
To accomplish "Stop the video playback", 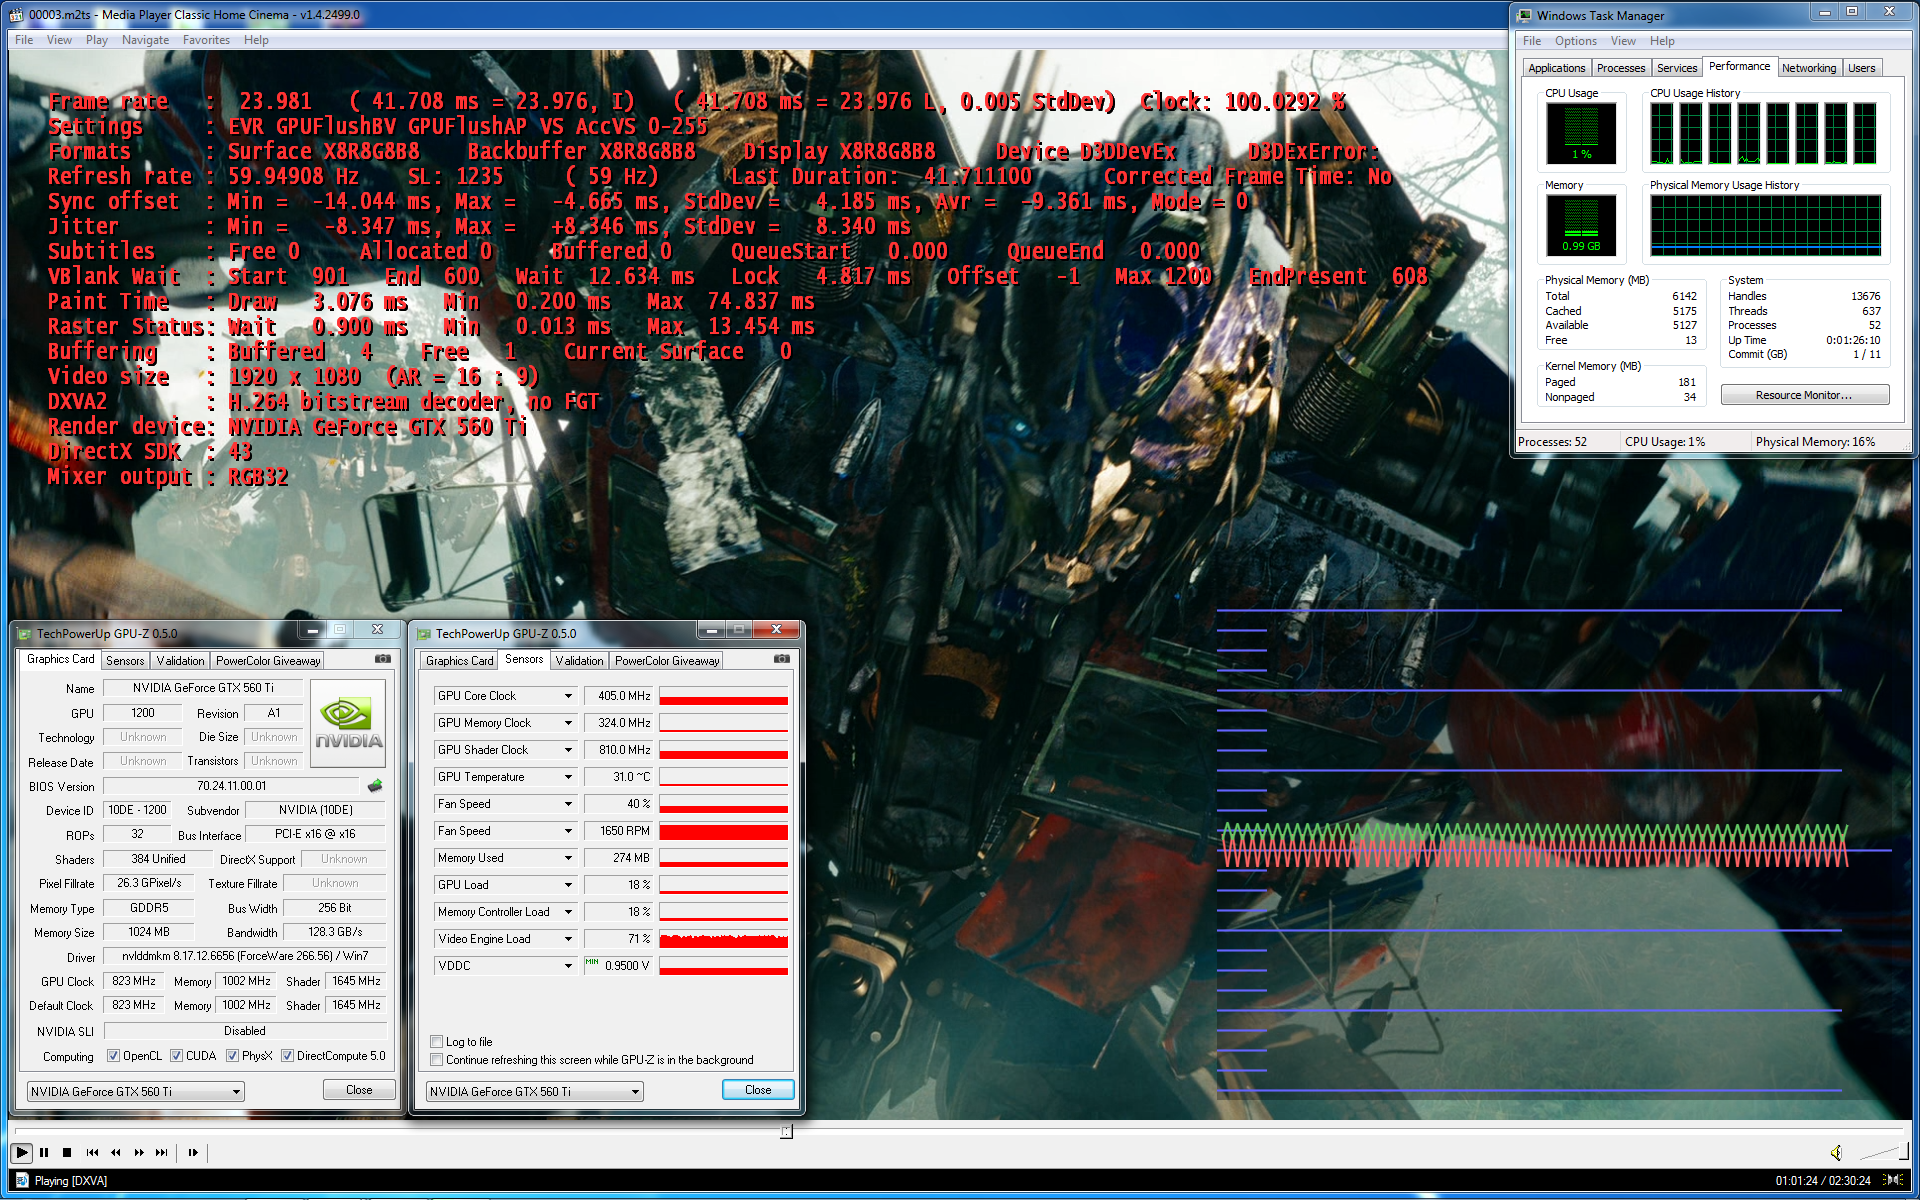I will tap(67, 1152).
